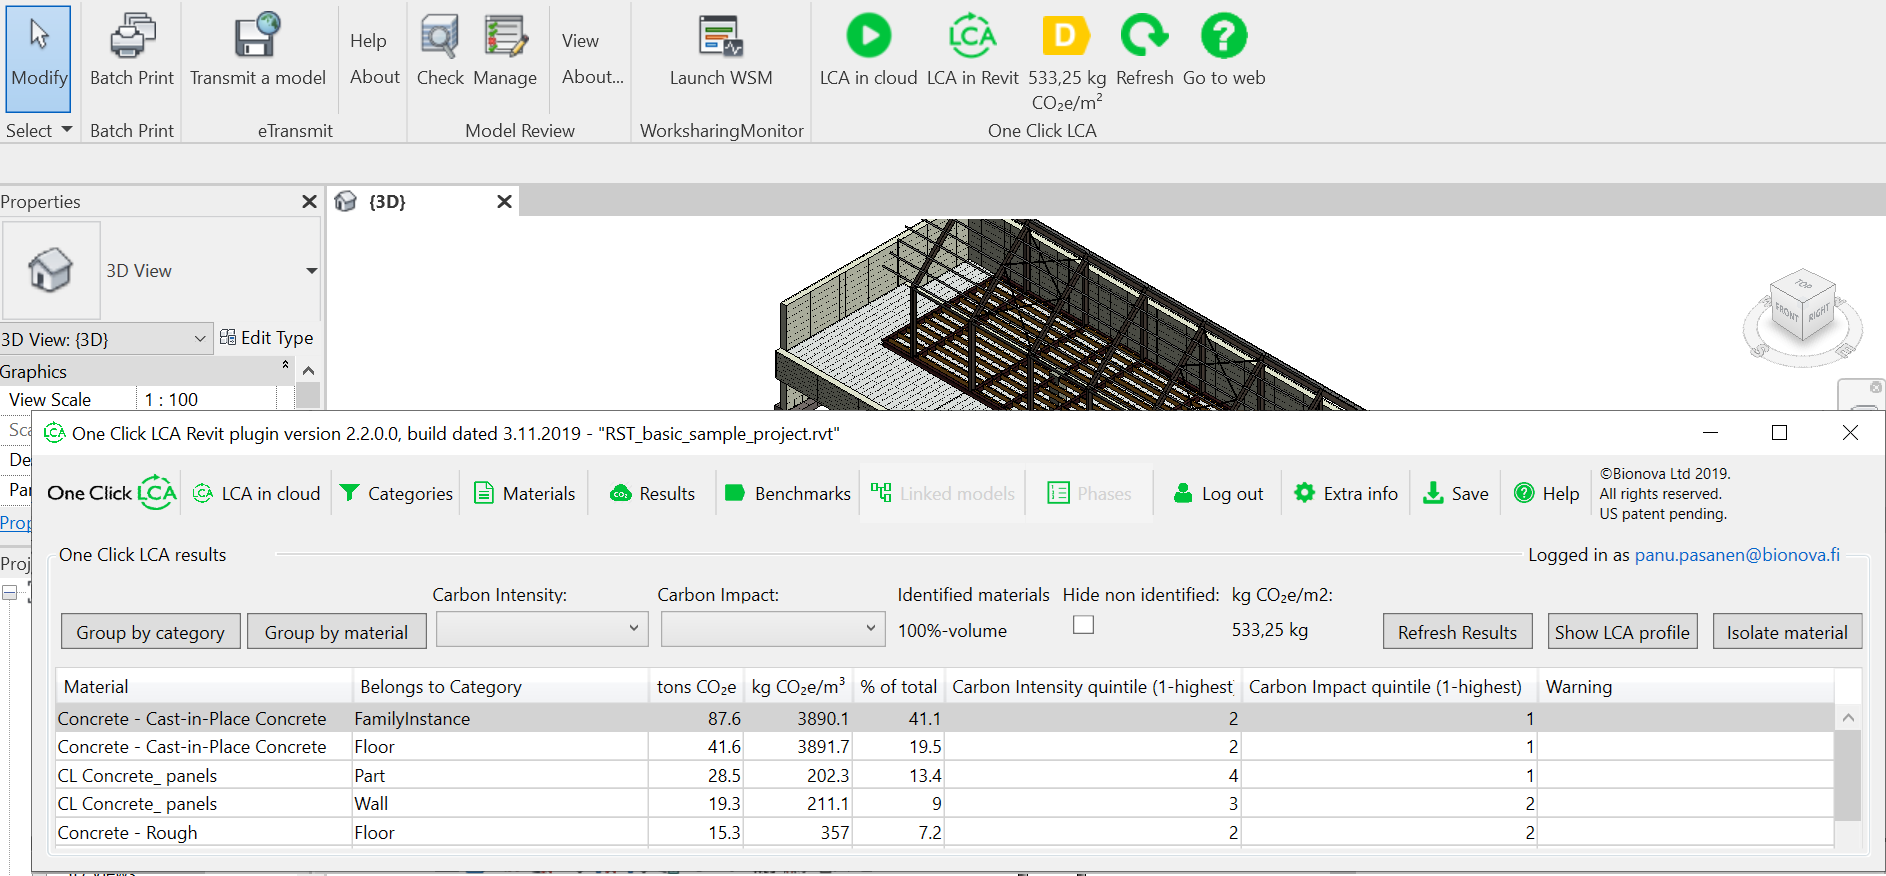Sort by % of total column header

coord(898,687)
